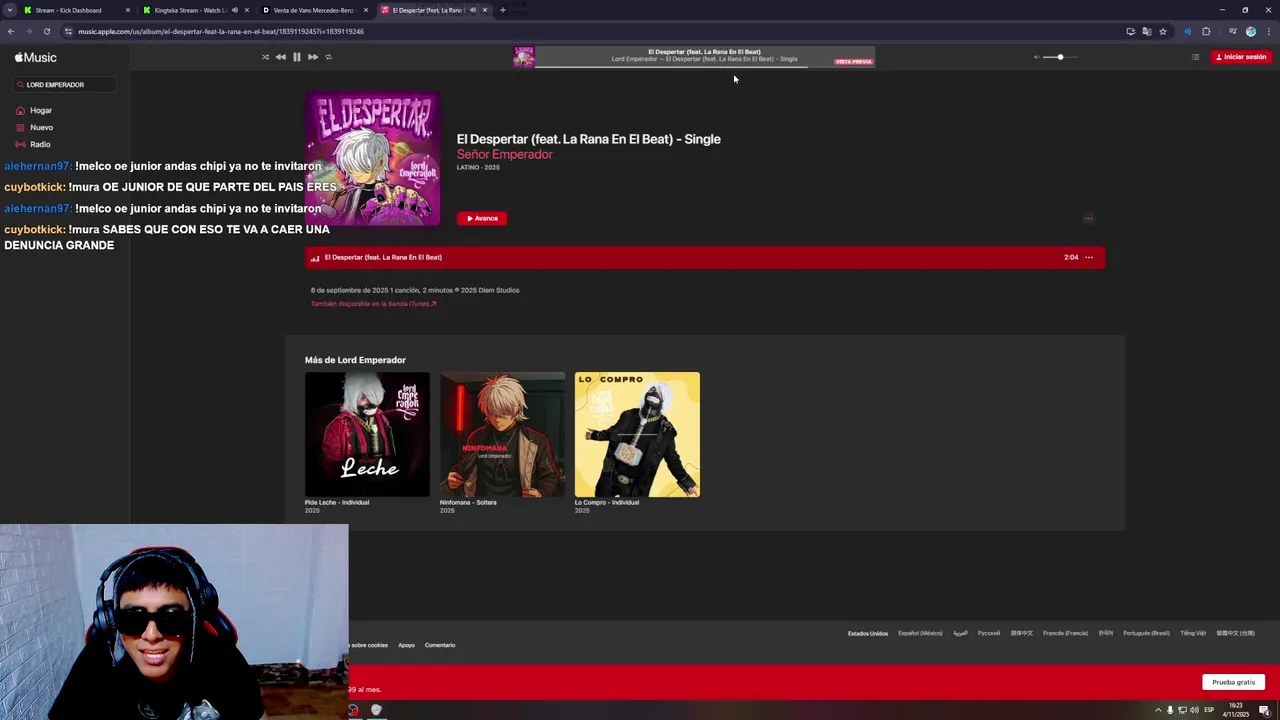Select the El Despertar track row
This screenshot has height=720, width=1280.
point(705,257)
